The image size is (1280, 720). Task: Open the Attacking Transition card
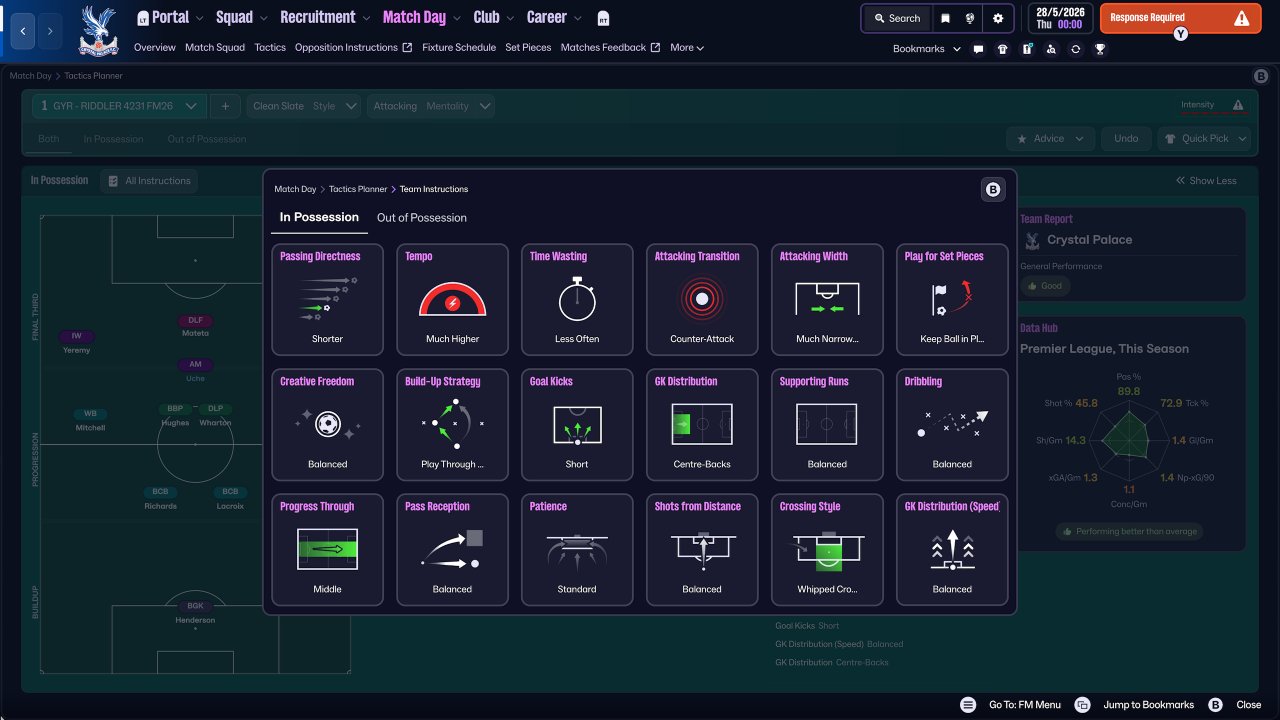pos(702,299)
